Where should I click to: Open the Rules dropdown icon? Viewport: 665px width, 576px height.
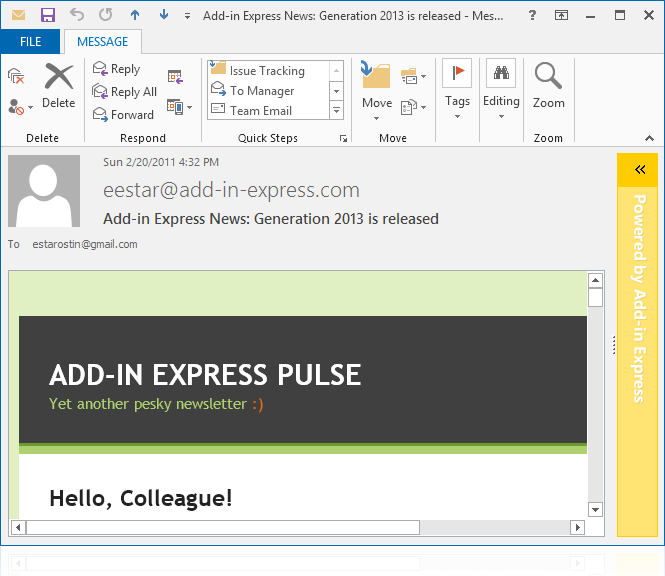(413, 77)
